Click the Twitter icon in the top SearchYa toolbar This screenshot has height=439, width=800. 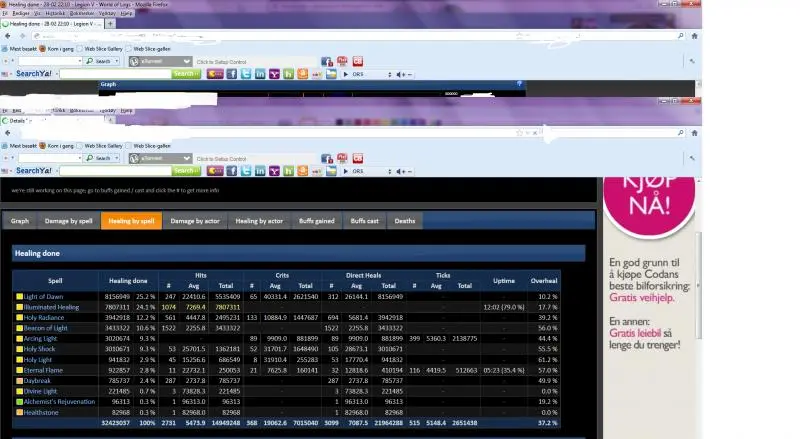[x=246, y=73]
